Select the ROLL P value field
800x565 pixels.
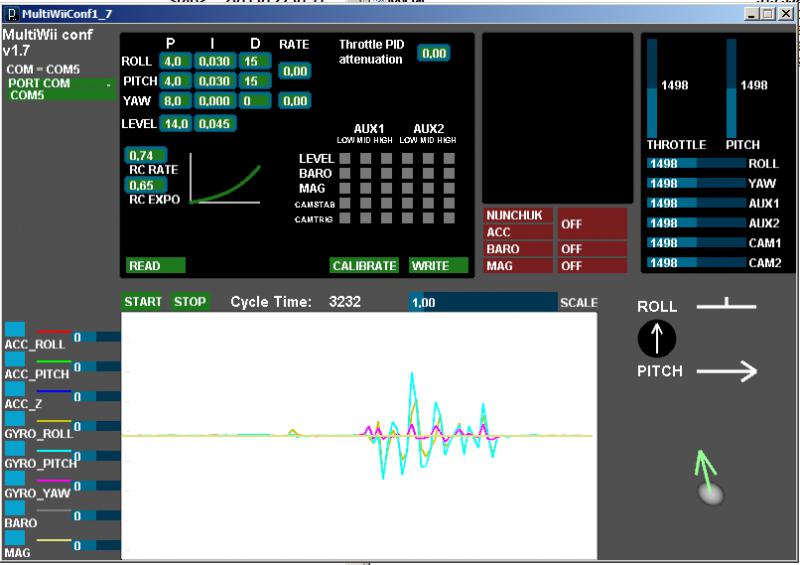coord(173,61)
